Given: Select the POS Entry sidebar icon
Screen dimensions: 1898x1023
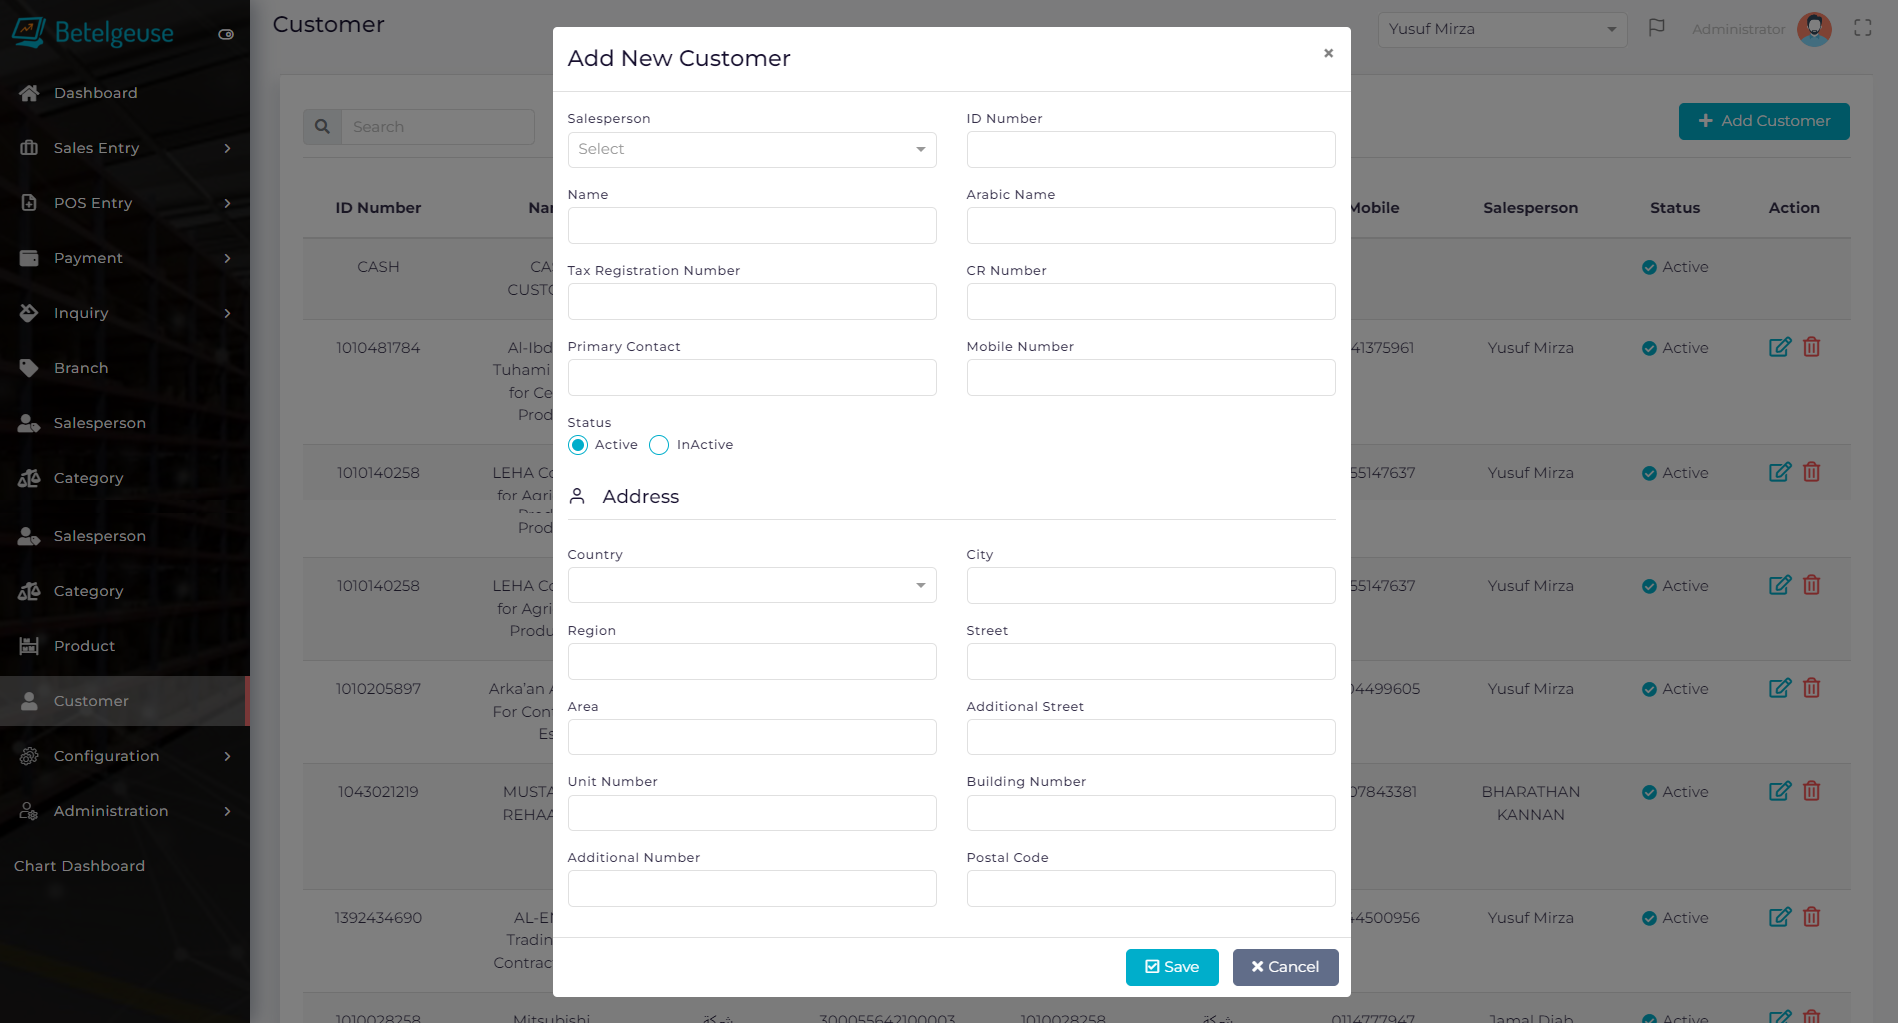Looking at the screenshot, I should pos(29,202).
